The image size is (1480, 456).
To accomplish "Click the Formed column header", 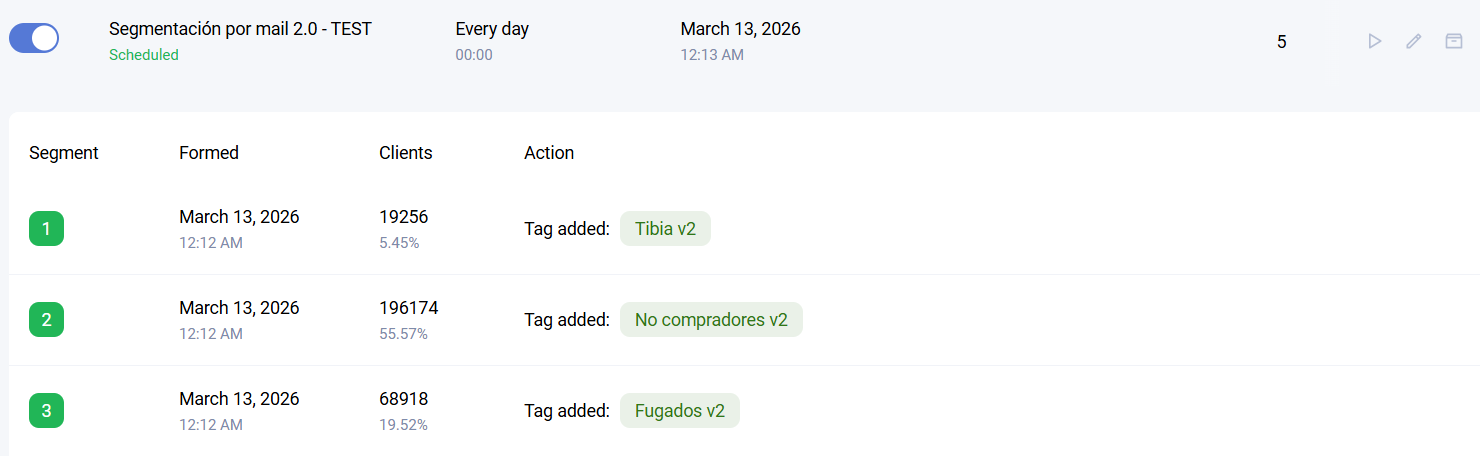I will click(209, 153).
